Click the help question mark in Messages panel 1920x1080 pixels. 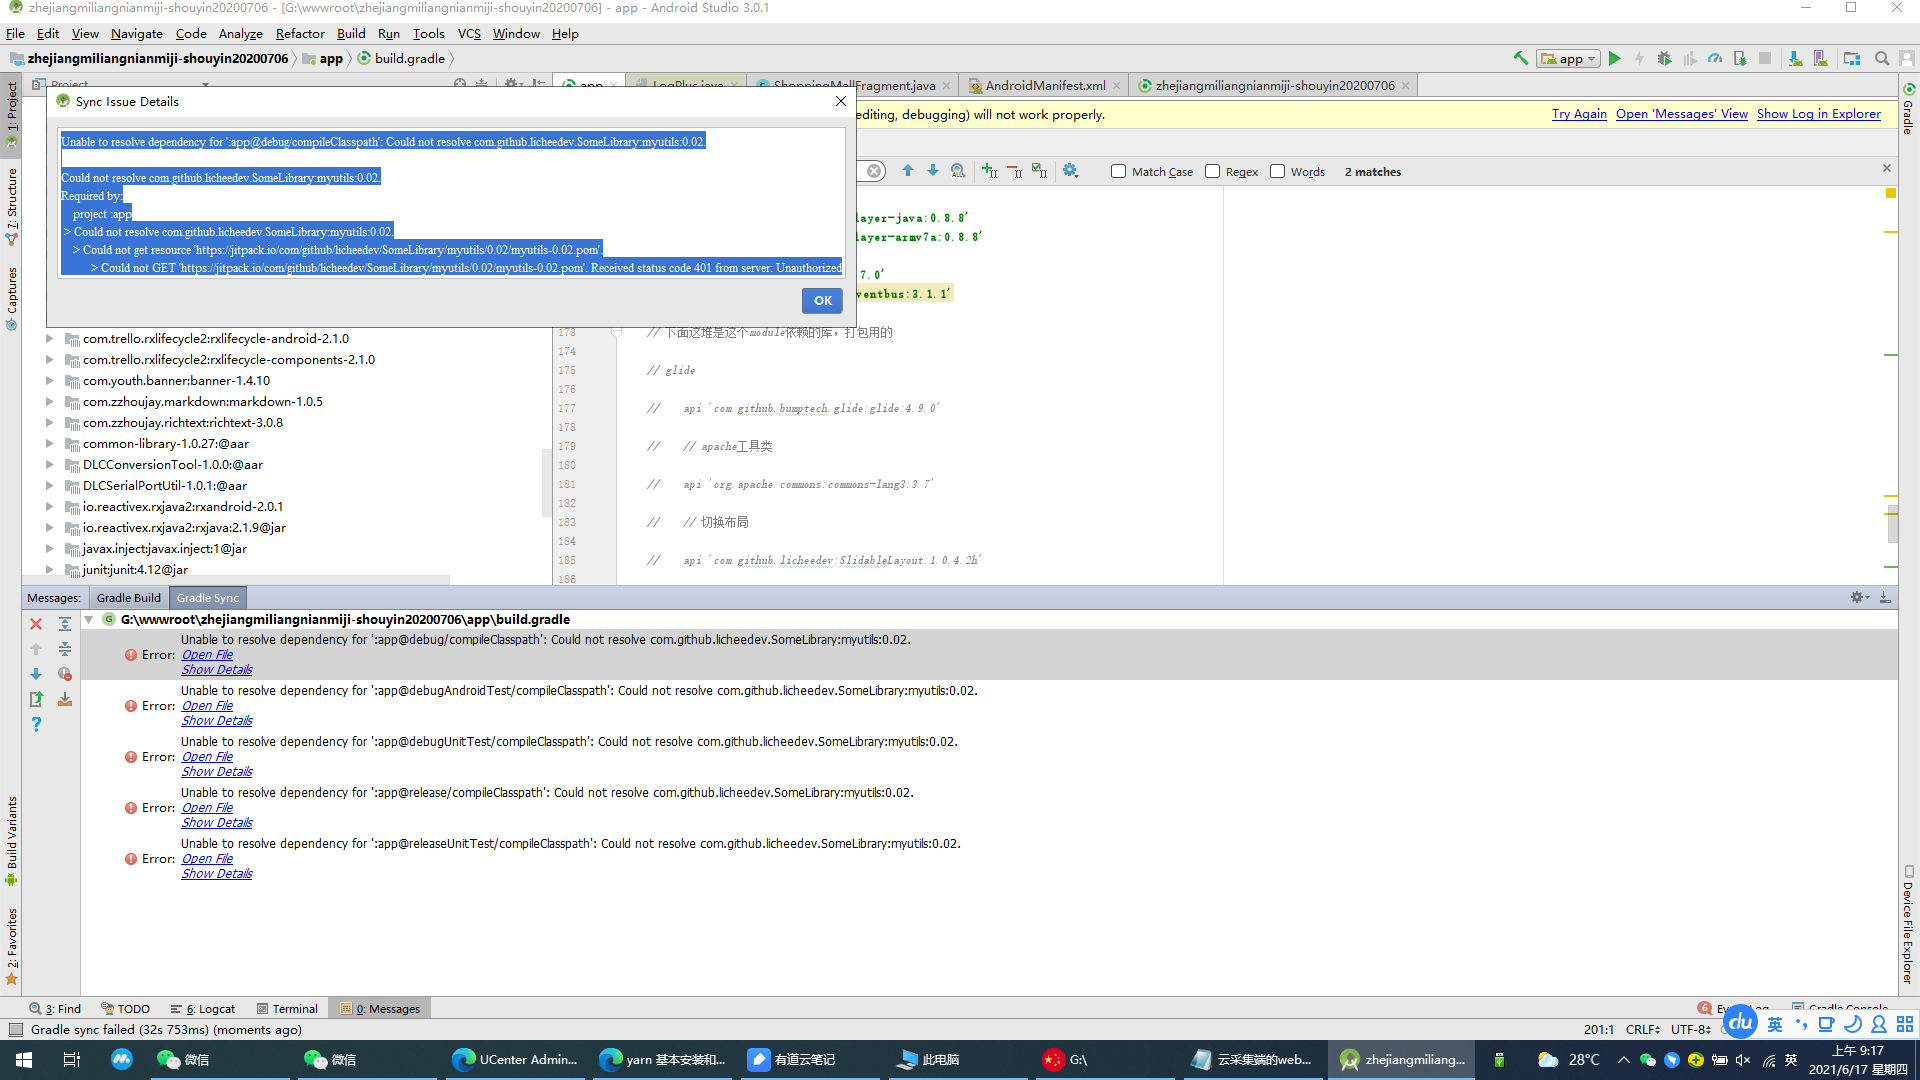click(36, 724)
